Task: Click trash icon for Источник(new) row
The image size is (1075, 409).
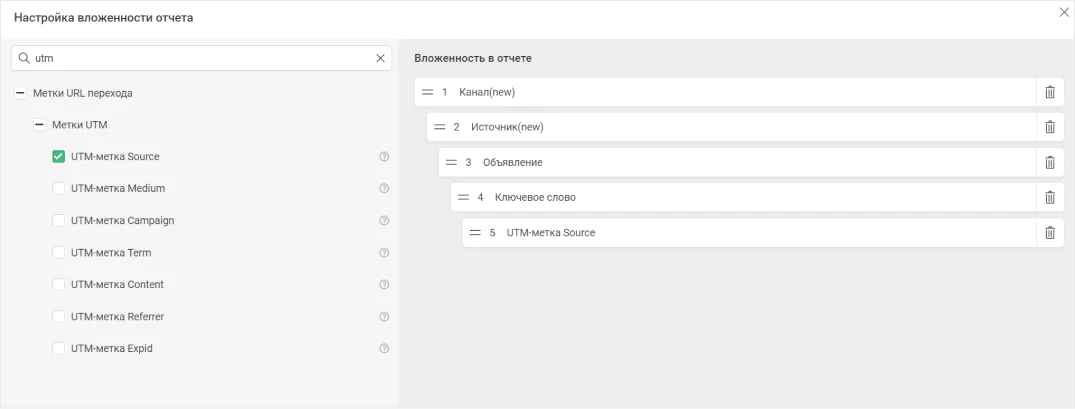Action: tap(1049, 127)
